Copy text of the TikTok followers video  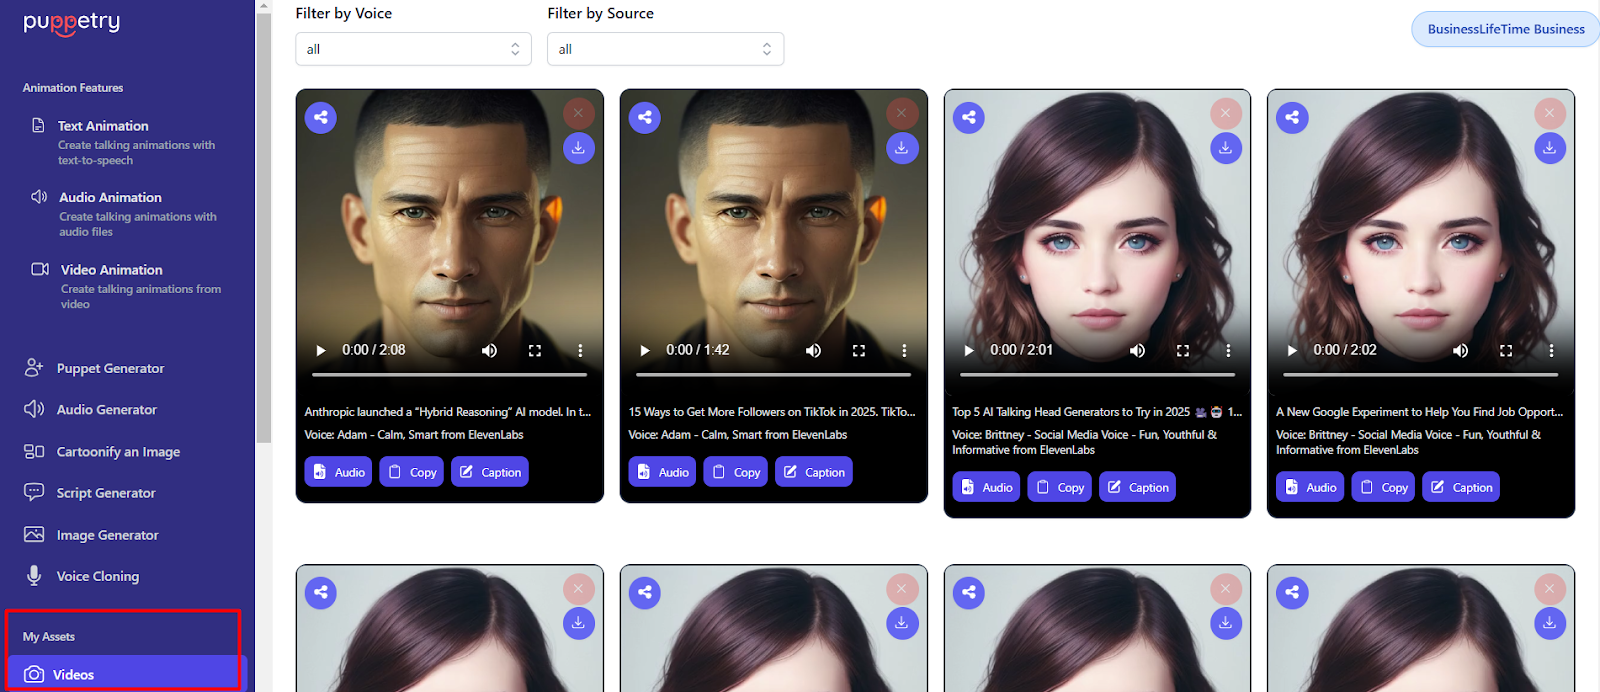[736, 472]
